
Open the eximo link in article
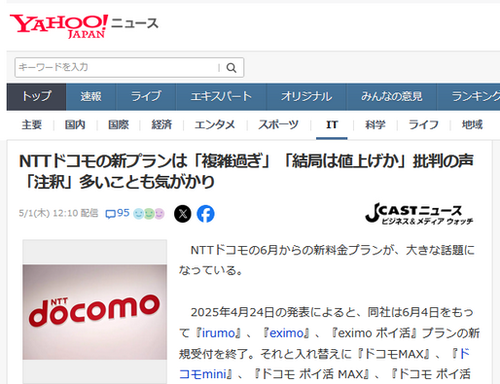coord(287,333)
